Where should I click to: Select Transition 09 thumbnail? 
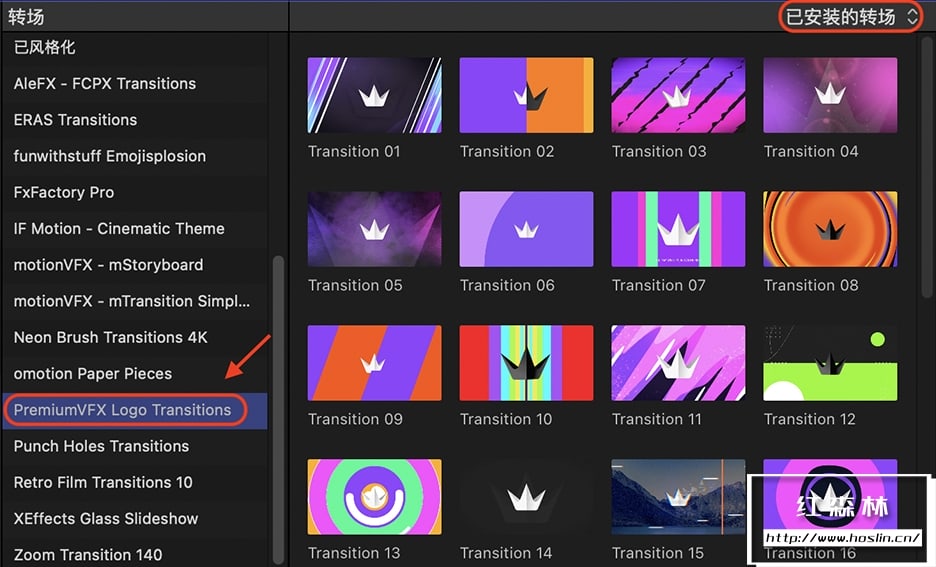pos(375,363)
